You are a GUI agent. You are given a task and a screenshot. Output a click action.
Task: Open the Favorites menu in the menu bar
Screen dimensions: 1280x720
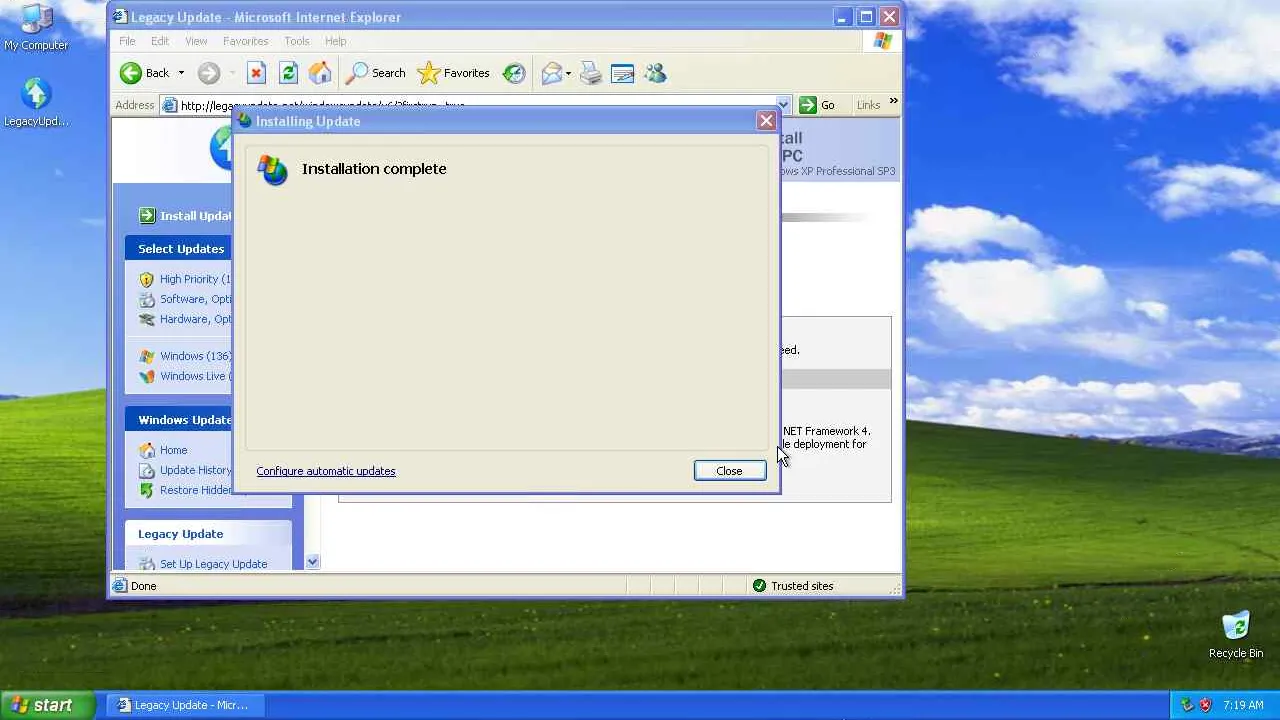click(x=245, y=41)
